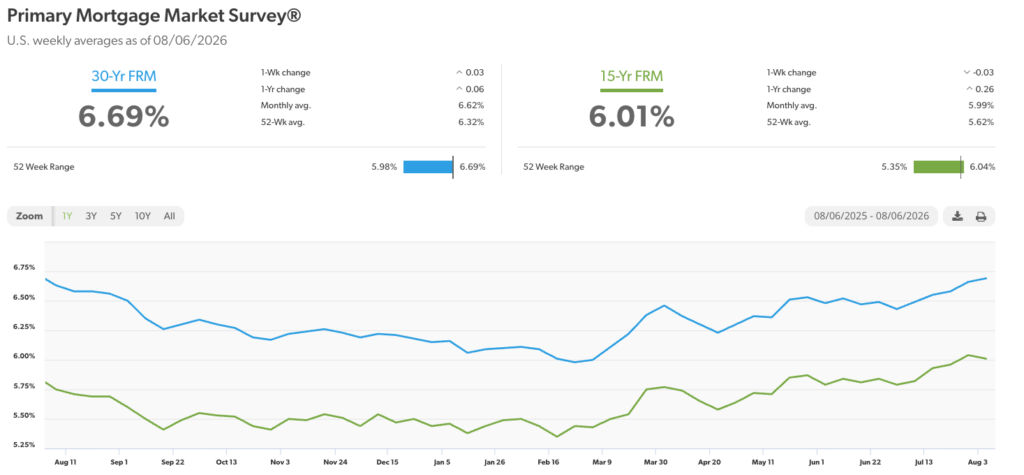1024x475 pixels.
Task: Click the 6.75% y-axis label
Action: 25,268
